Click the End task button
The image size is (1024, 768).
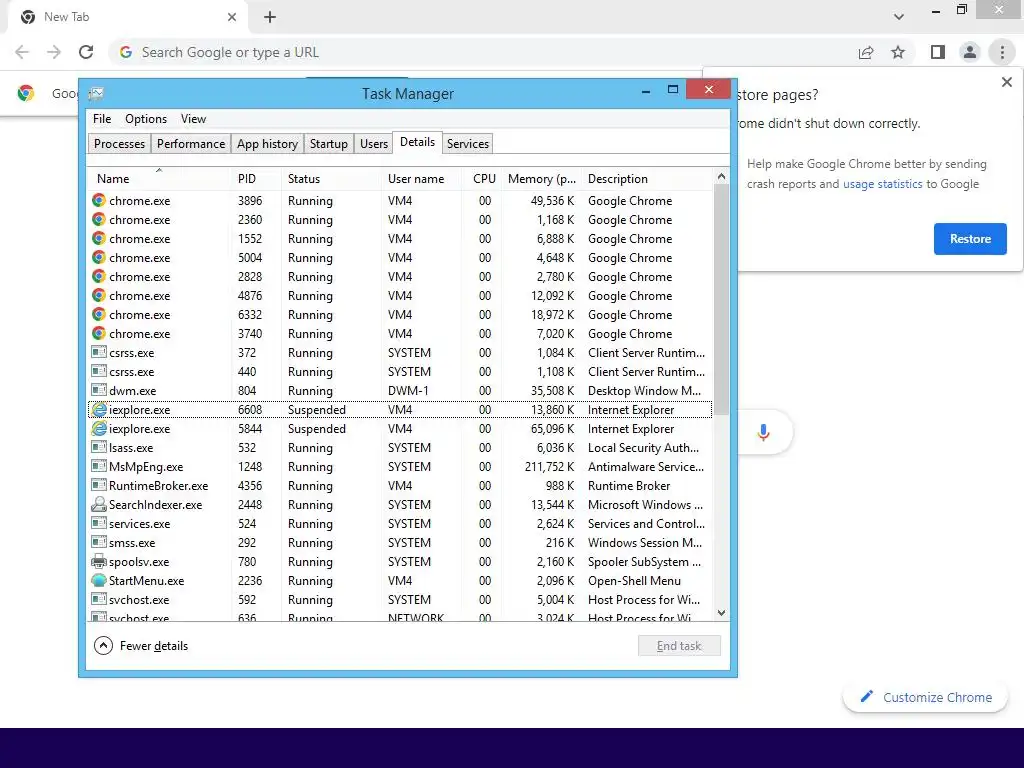(679, 646)
